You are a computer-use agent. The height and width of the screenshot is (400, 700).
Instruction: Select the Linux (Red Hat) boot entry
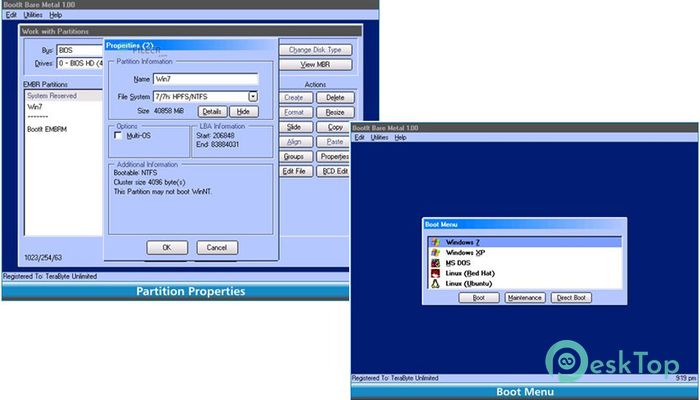click(x=525, y=273)
